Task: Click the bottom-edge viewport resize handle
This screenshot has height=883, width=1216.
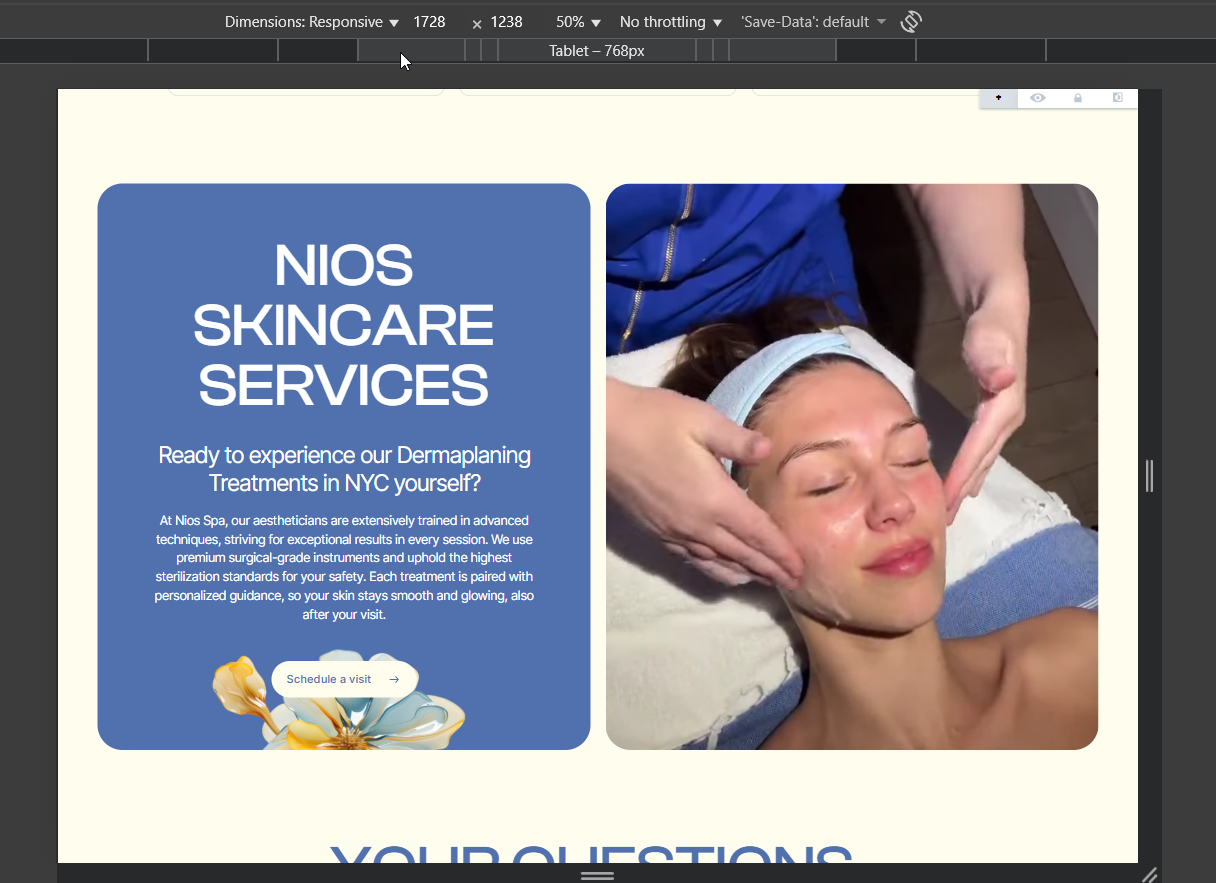Action: (x=598, y=875)
